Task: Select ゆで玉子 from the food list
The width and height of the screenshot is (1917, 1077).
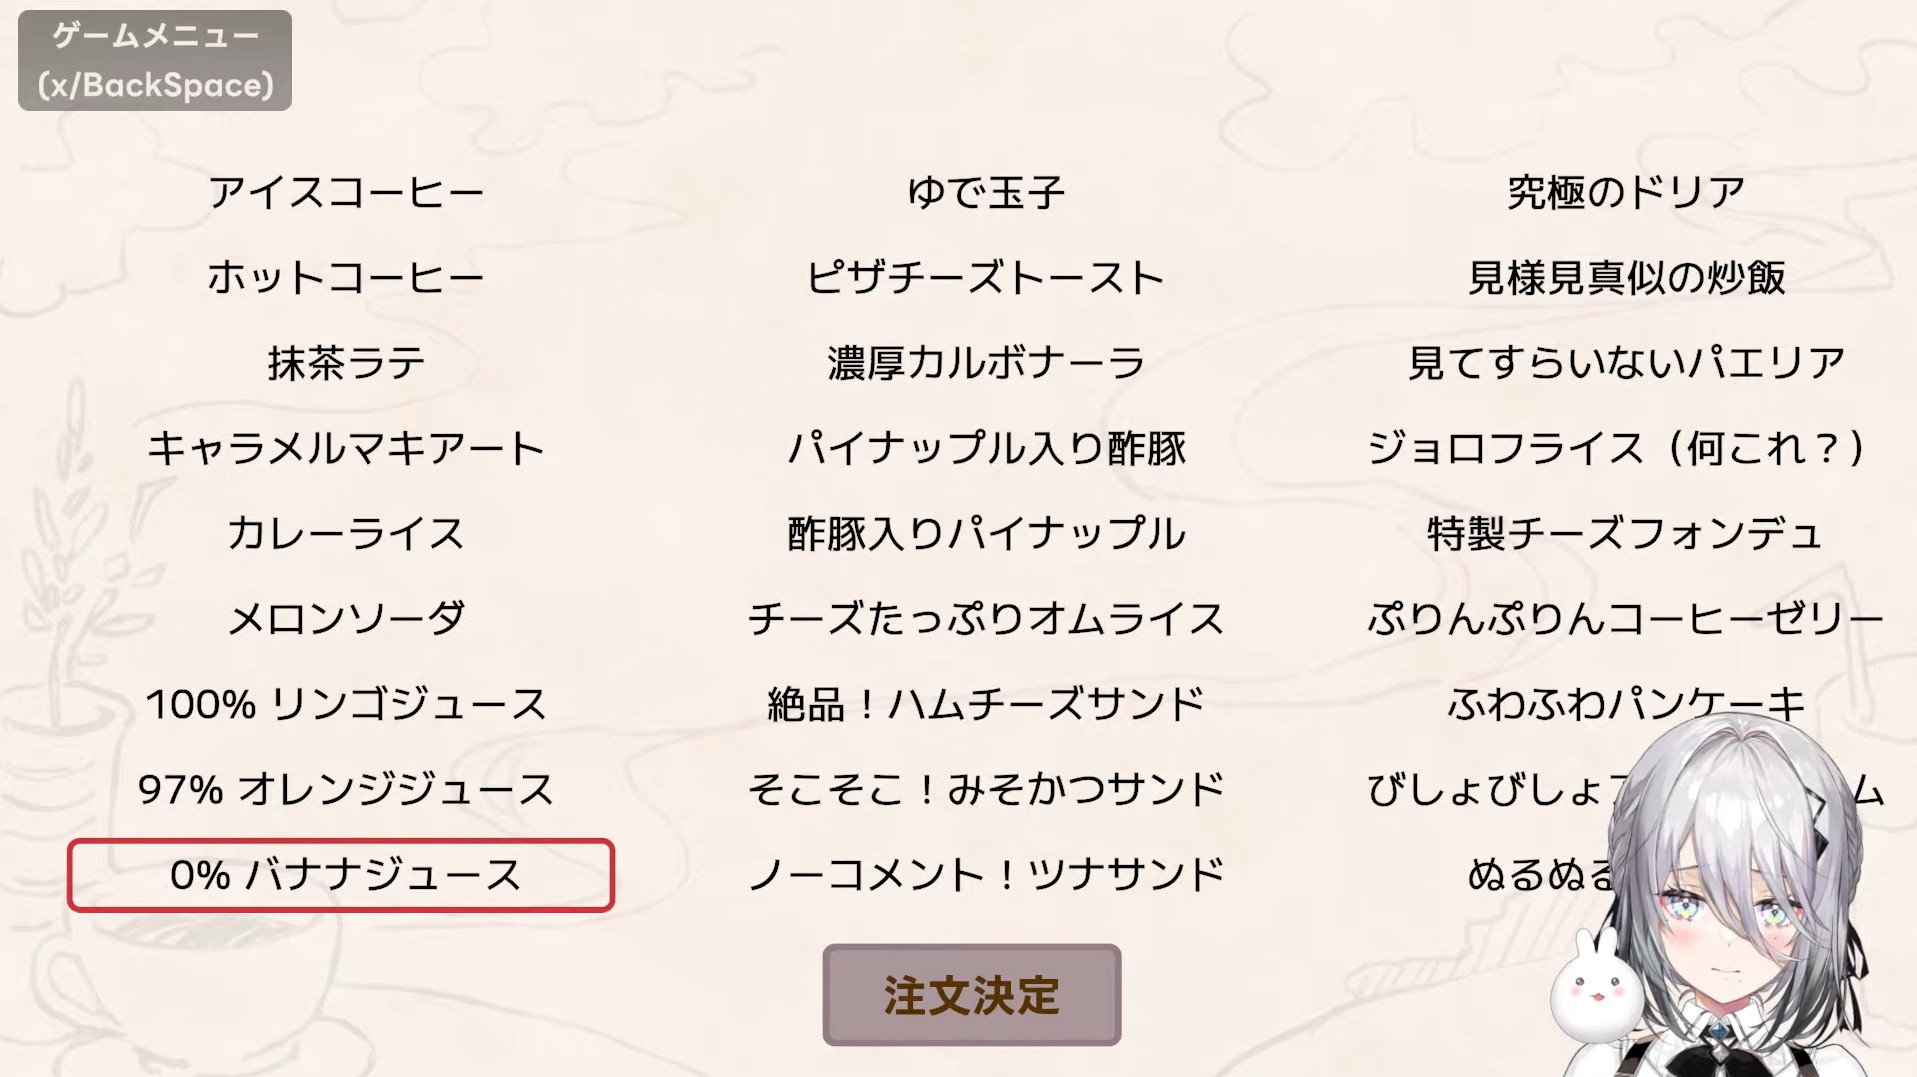Action: point(986,192)
